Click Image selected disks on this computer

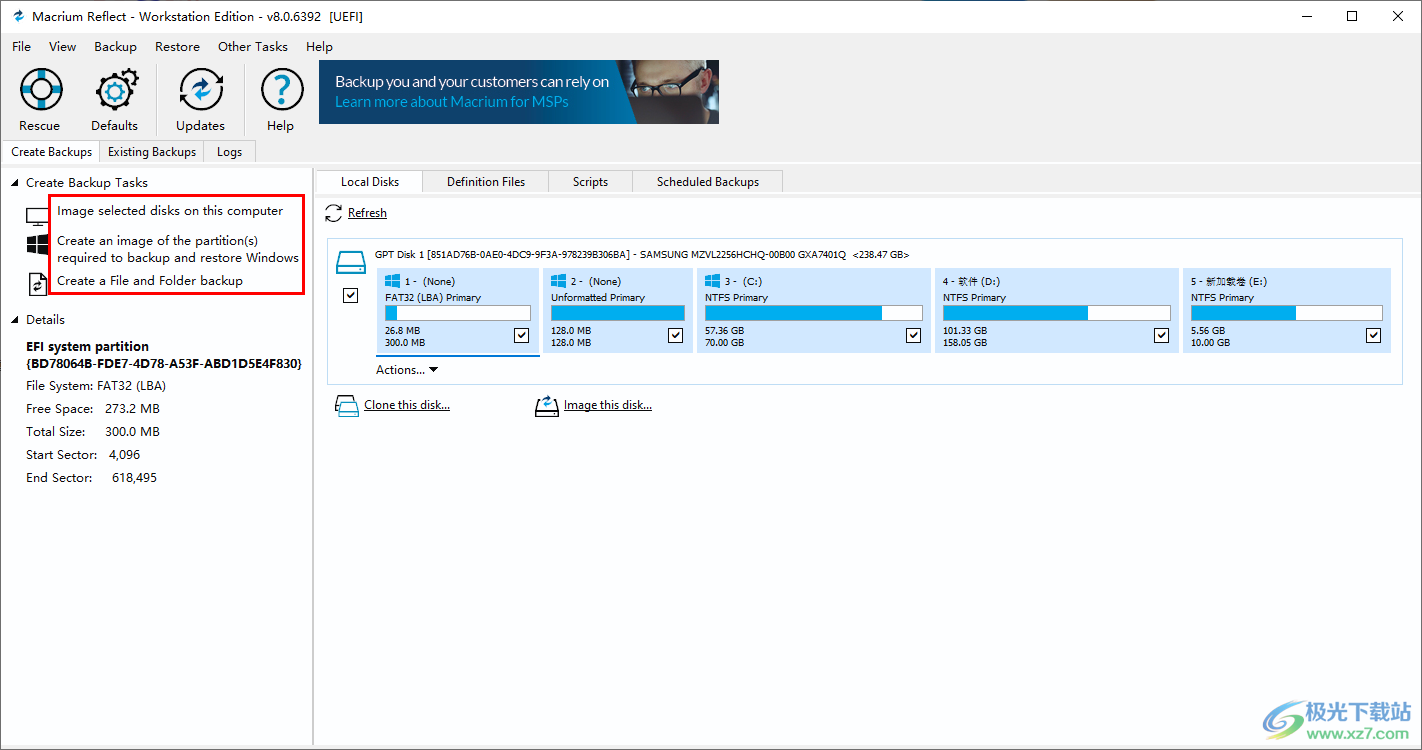170,211
